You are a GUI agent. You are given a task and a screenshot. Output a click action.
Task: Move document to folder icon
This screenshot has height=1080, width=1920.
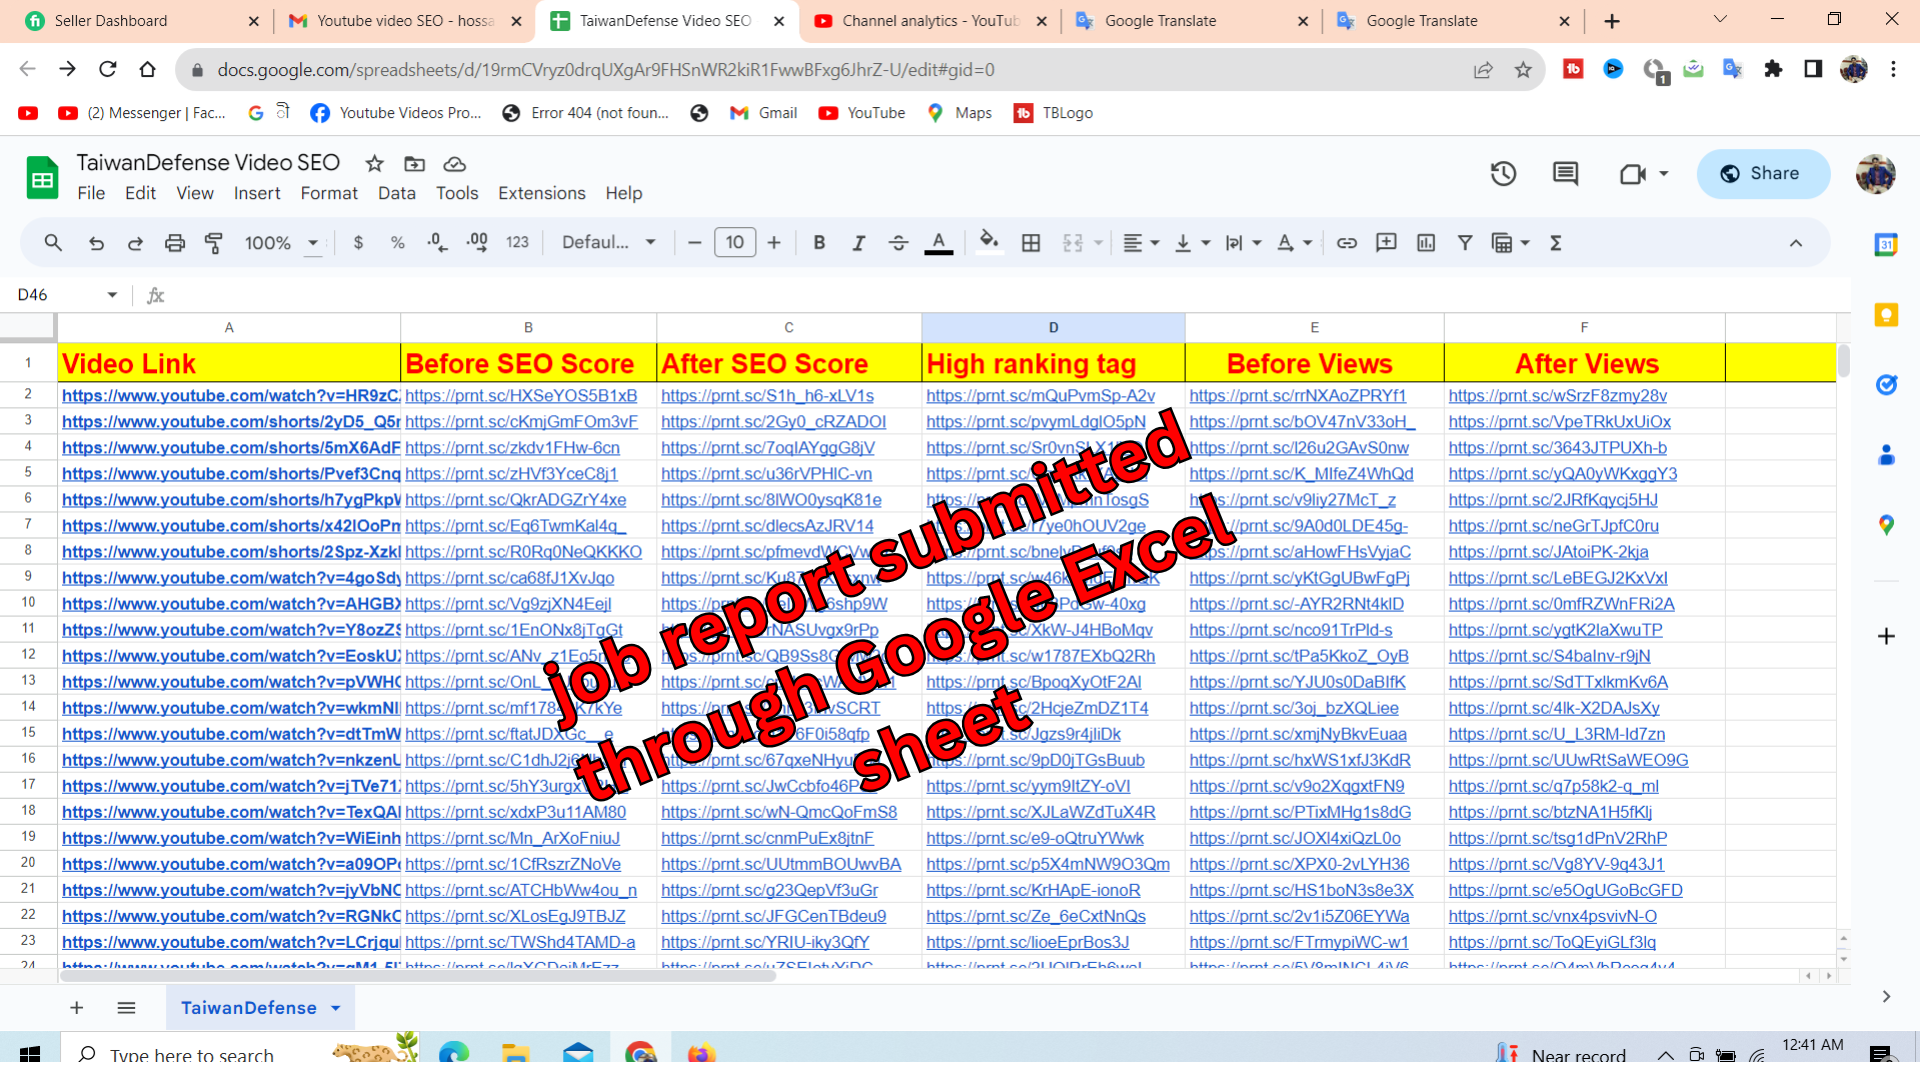click(x=414, y=164)
